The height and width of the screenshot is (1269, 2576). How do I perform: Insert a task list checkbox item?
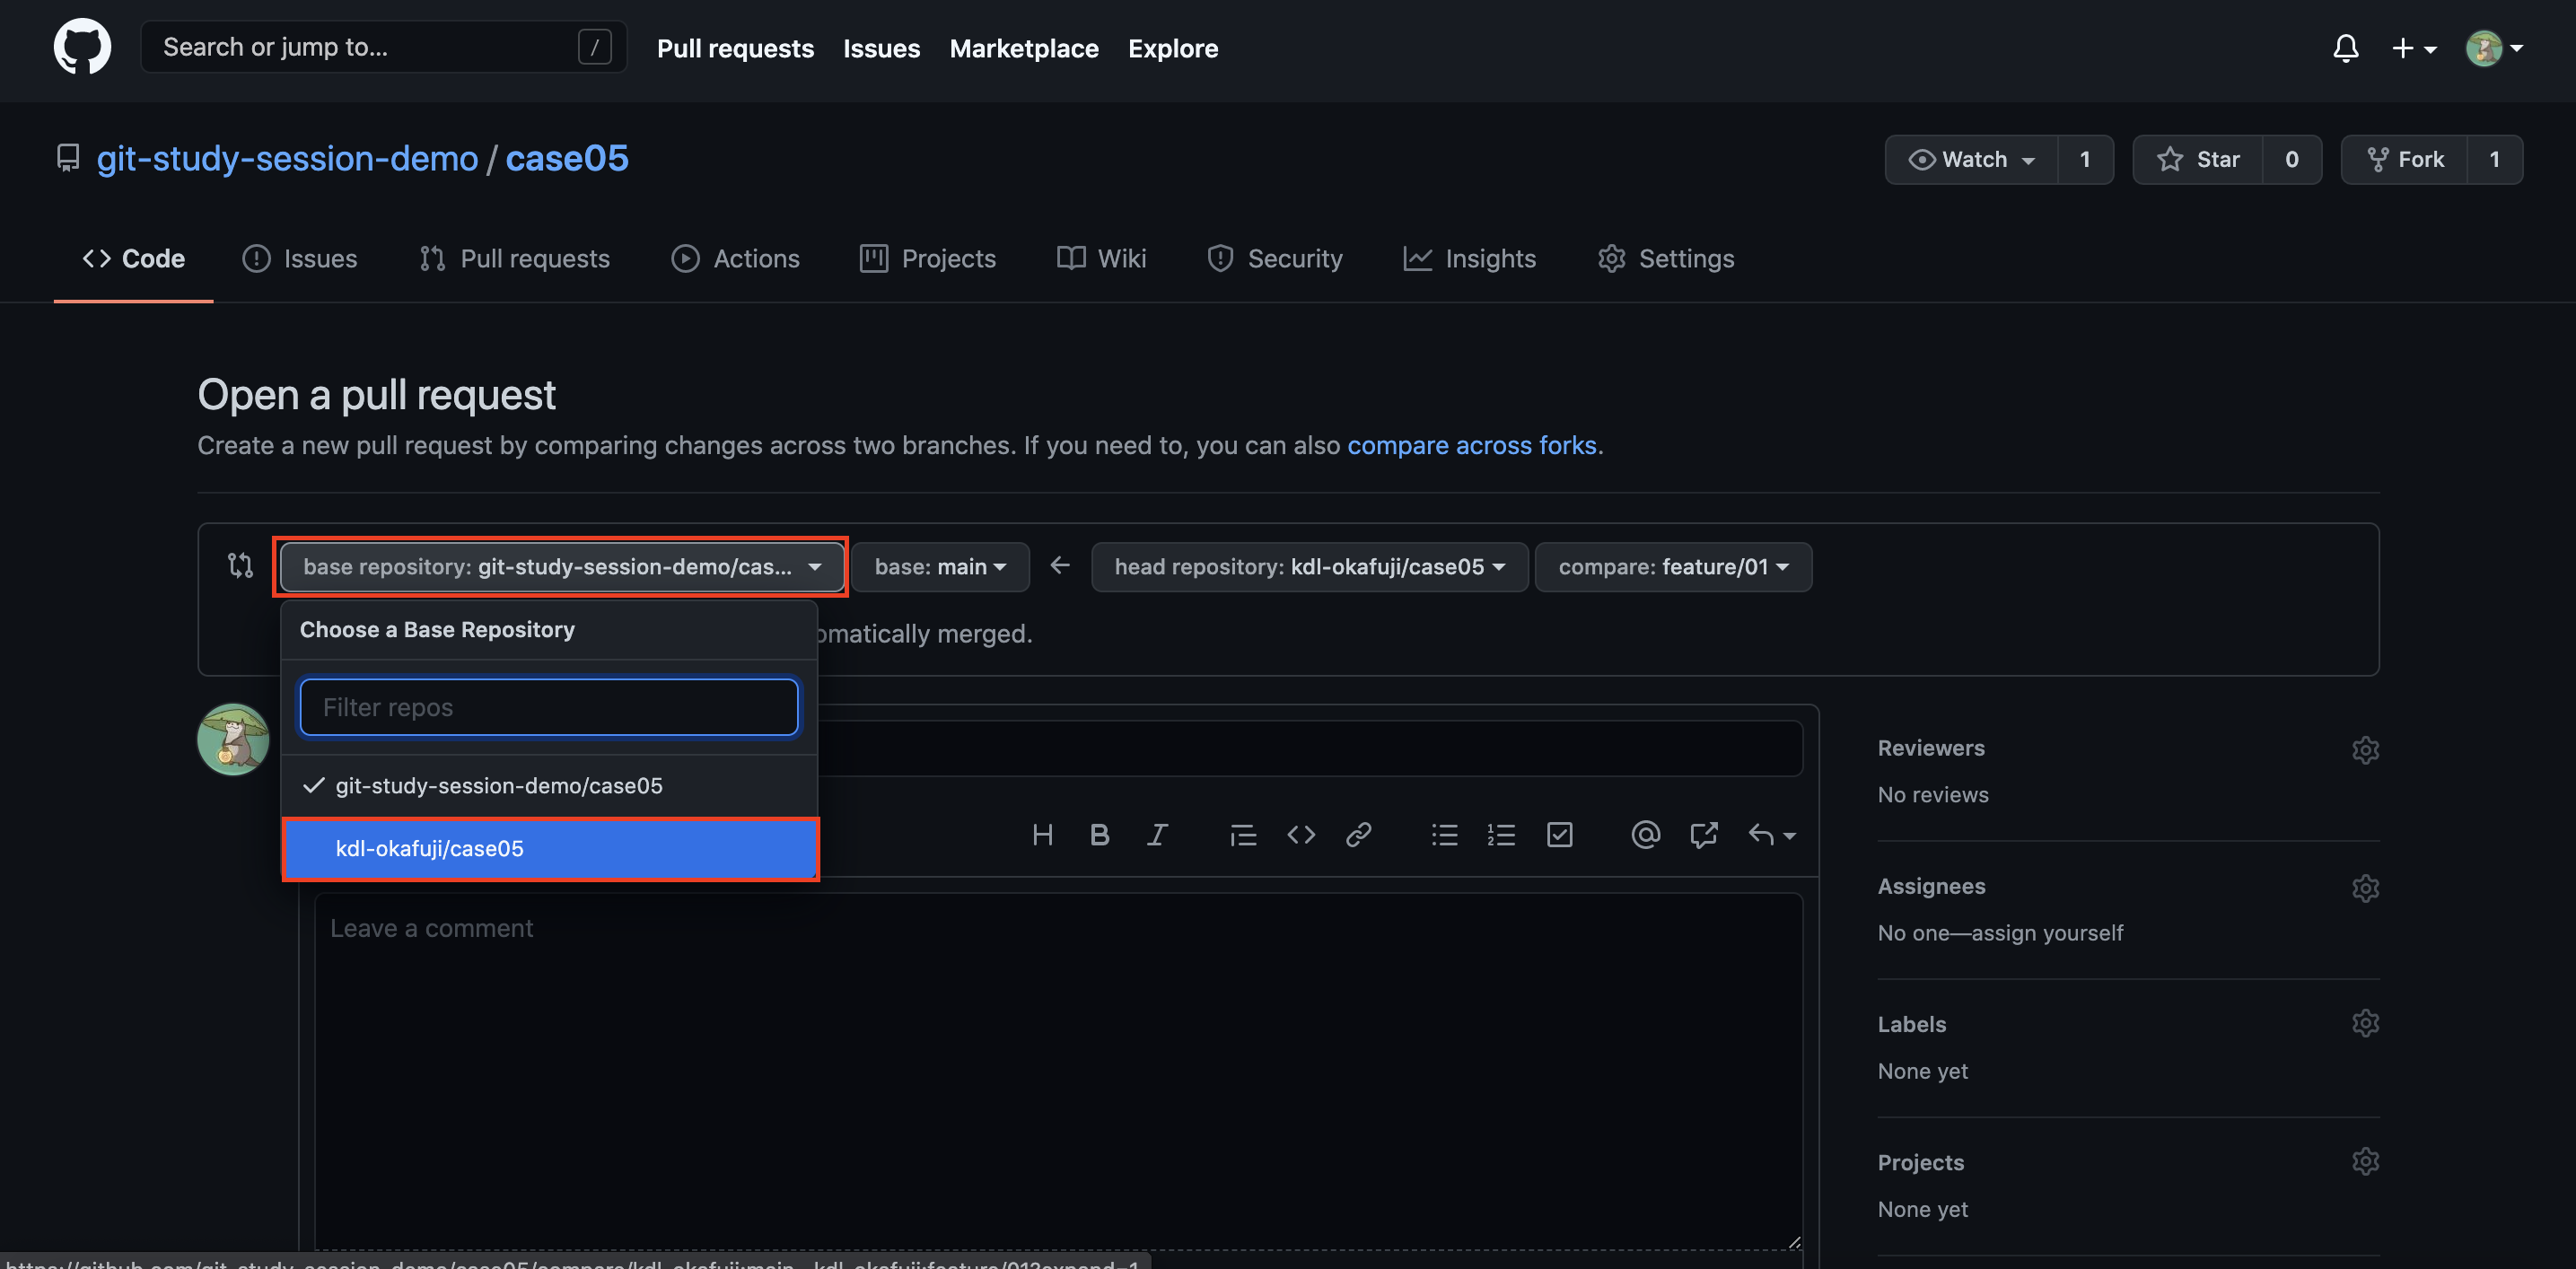1559,835
